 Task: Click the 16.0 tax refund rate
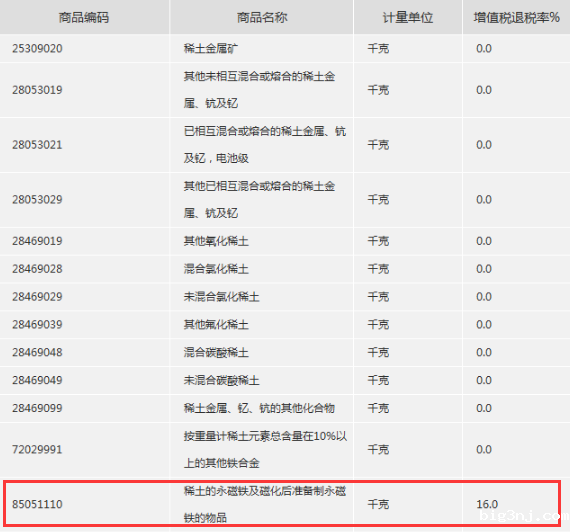click(487, 504)
